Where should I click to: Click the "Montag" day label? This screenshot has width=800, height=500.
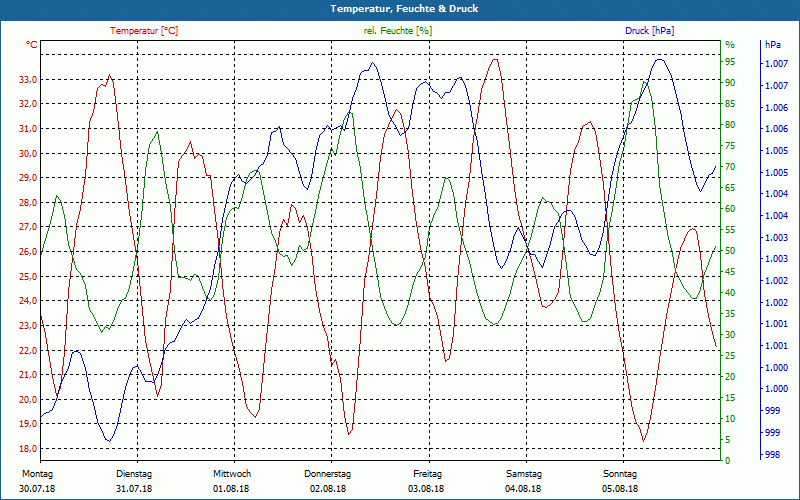[37, 474]
